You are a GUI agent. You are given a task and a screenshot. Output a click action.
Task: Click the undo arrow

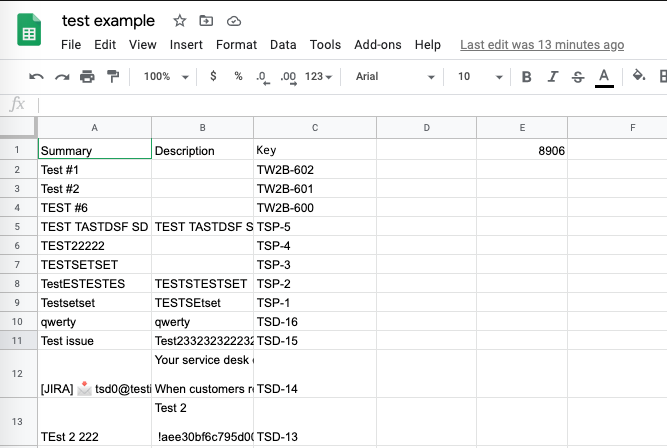[36, 77]
